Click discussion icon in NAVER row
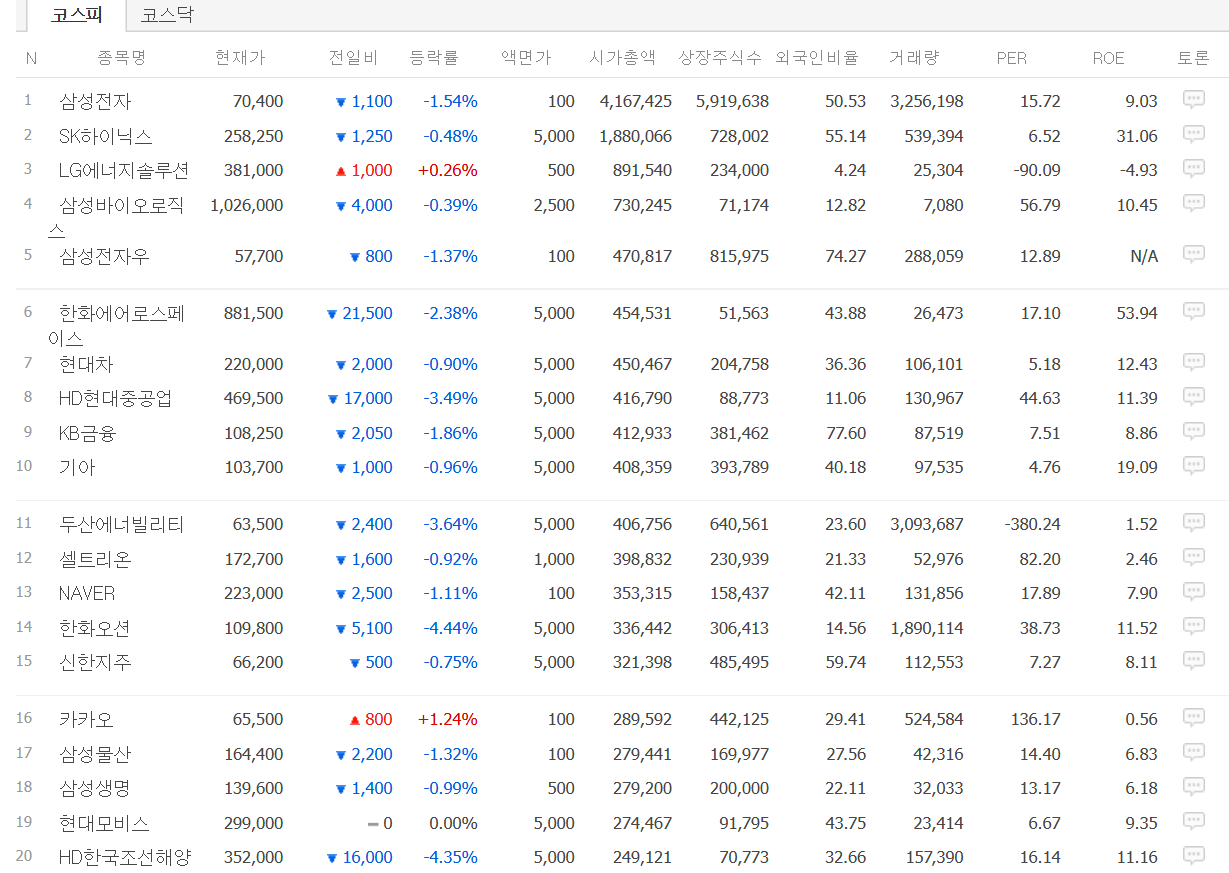 1193,592
